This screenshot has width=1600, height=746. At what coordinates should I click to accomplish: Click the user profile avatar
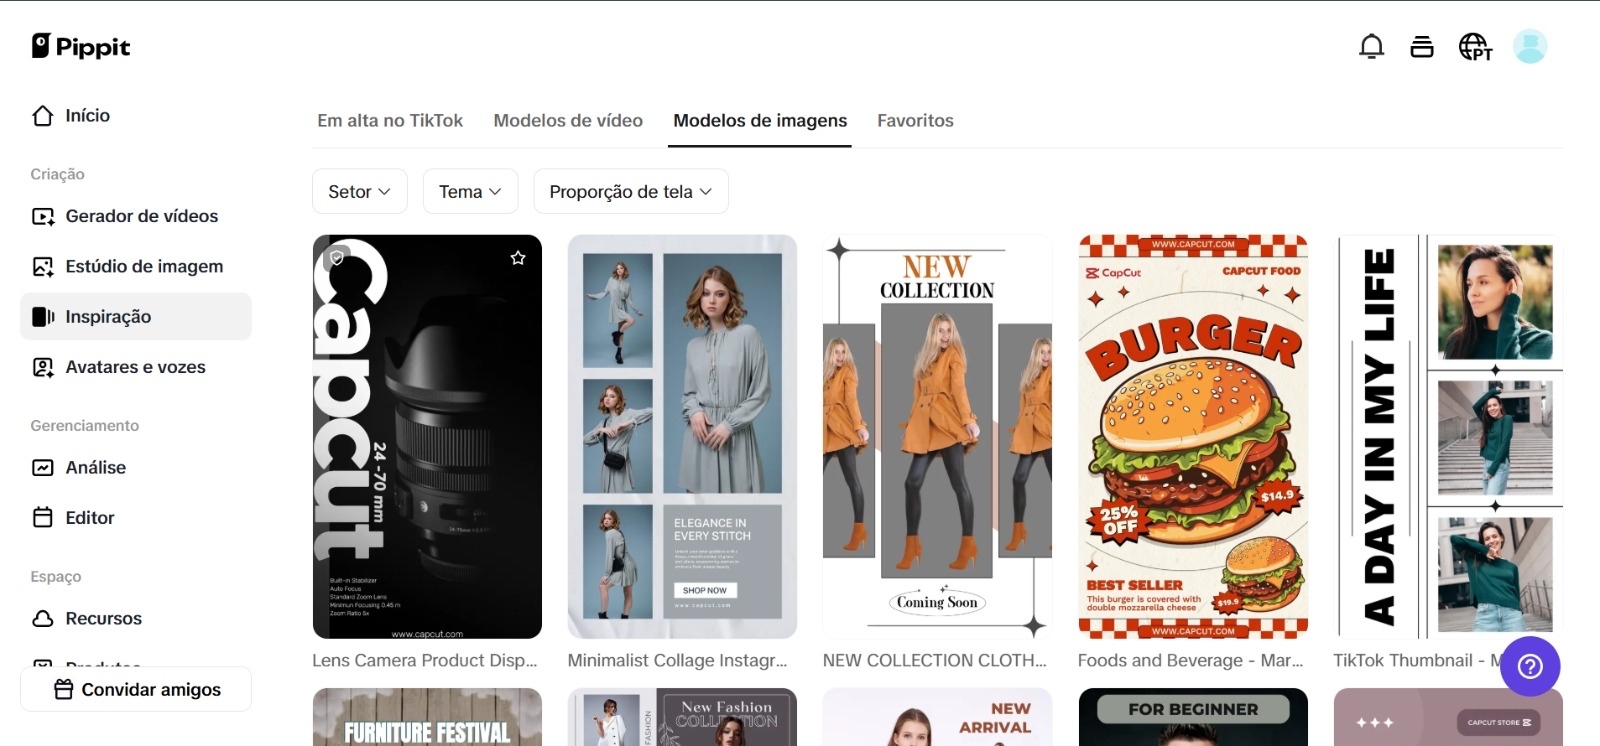pyautogui.click(x=1529, y=47)
